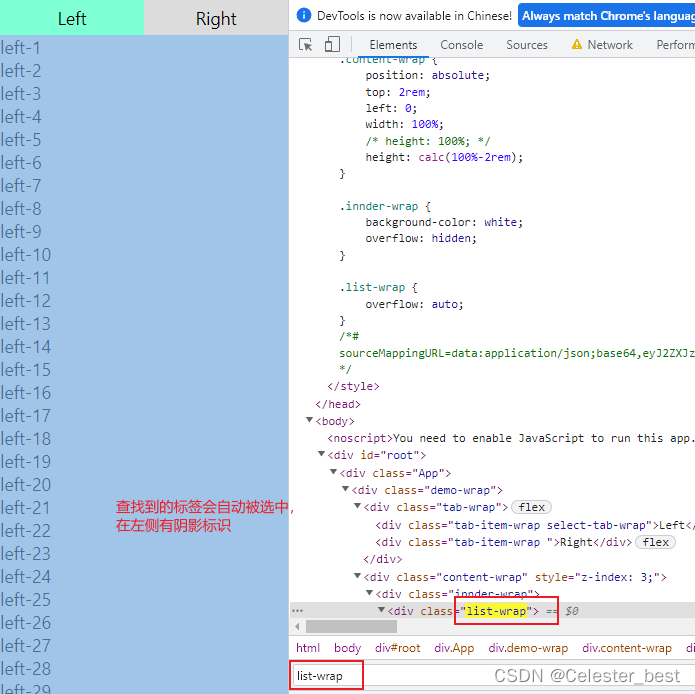Collapse the demo-wrap div node

(345, 489)
